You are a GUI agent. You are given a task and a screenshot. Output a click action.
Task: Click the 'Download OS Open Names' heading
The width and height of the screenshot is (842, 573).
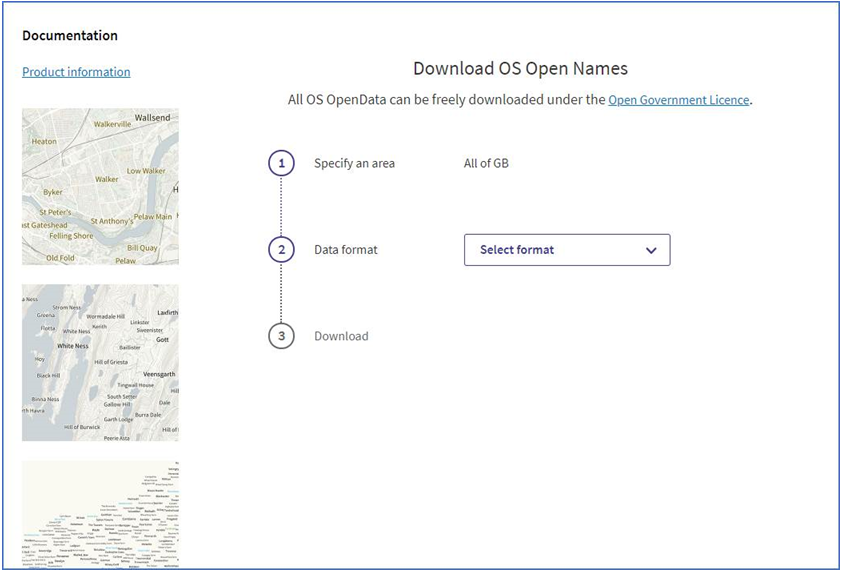pos(520,69)
